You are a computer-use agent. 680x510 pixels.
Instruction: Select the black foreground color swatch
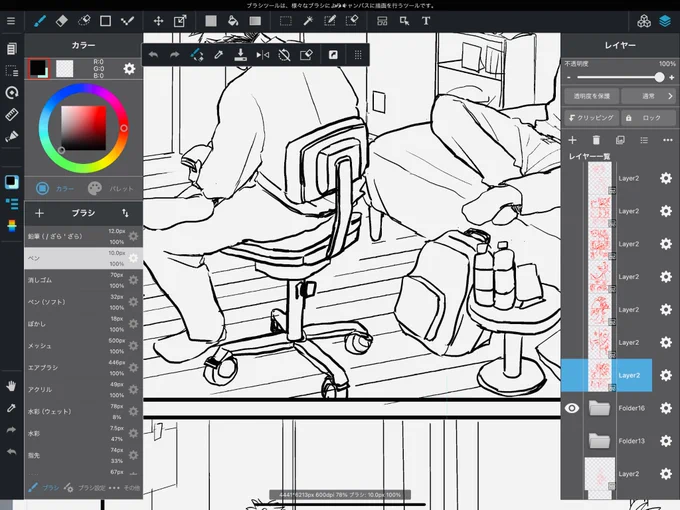tap(37, 68)
